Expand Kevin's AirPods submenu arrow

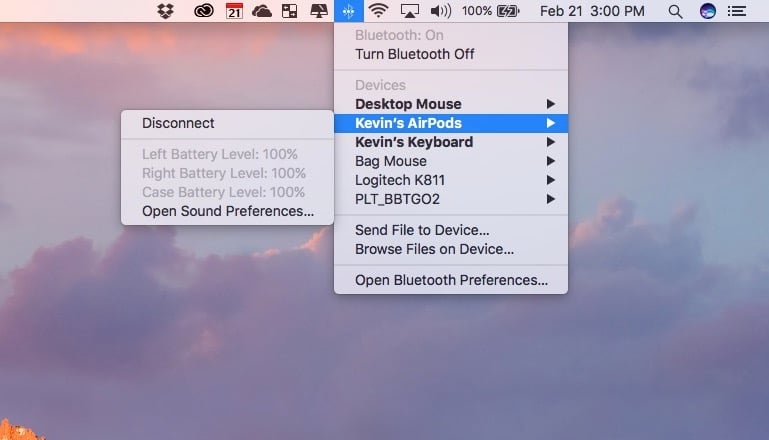tap(550, 123)
